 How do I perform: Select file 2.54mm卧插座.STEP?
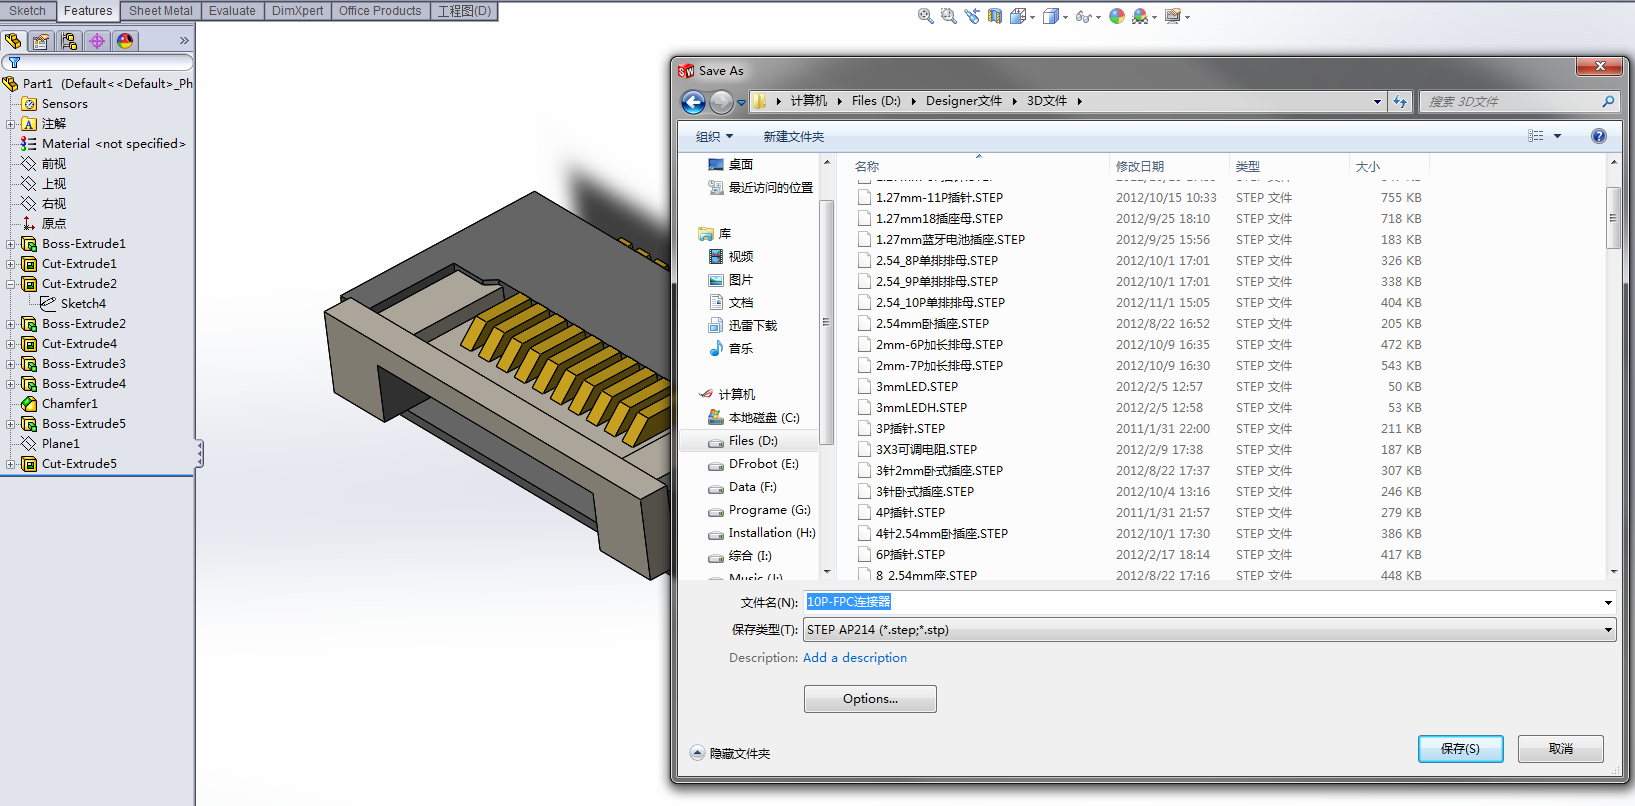[932, 324]
